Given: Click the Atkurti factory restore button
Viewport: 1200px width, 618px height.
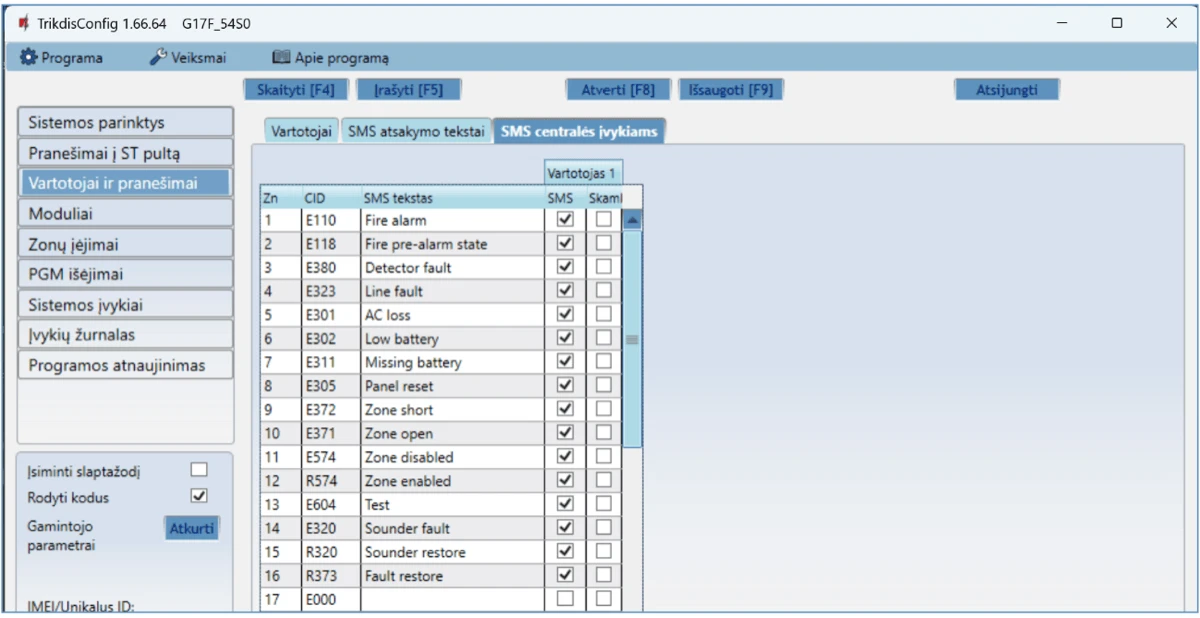Looking at the screenshot, I should 191,528.
